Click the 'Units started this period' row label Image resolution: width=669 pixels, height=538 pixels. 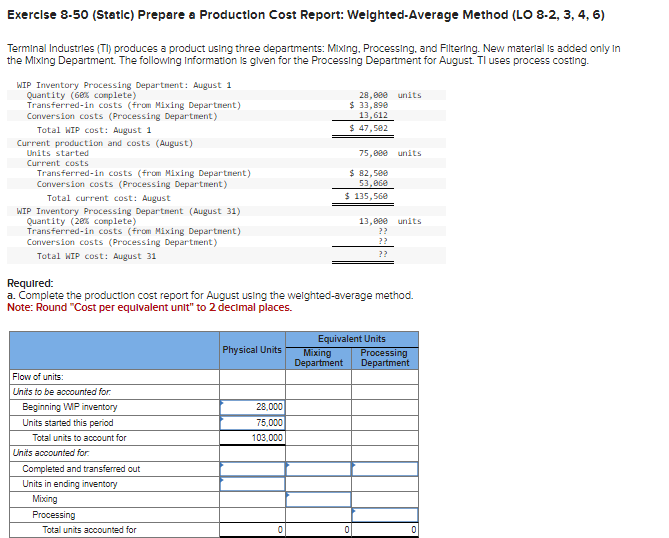[x=68, y=423]
